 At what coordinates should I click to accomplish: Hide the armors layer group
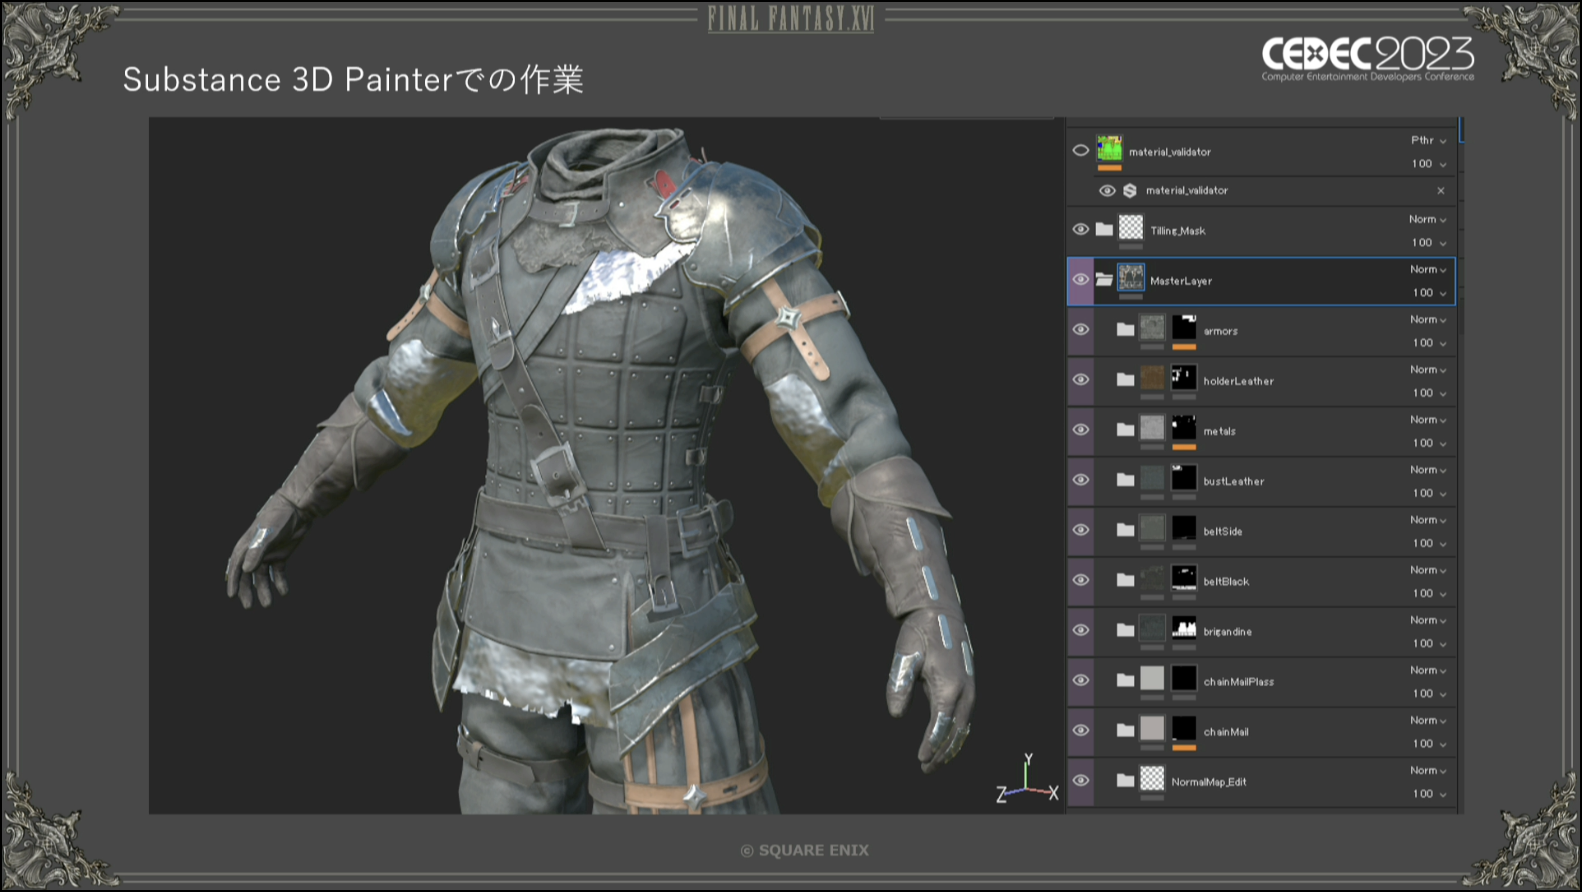coord(1081,329)
